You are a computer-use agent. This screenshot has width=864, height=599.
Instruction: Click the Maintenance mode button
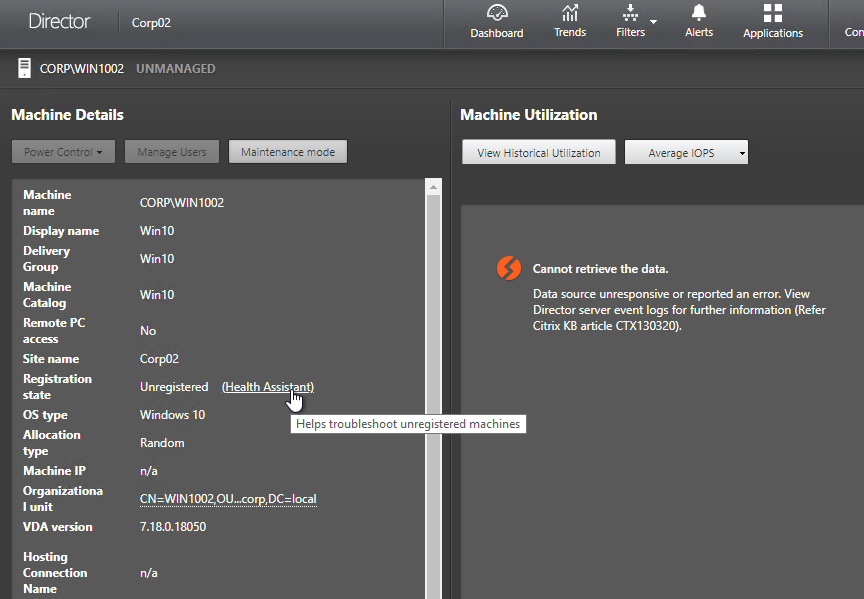pos(288,152)
